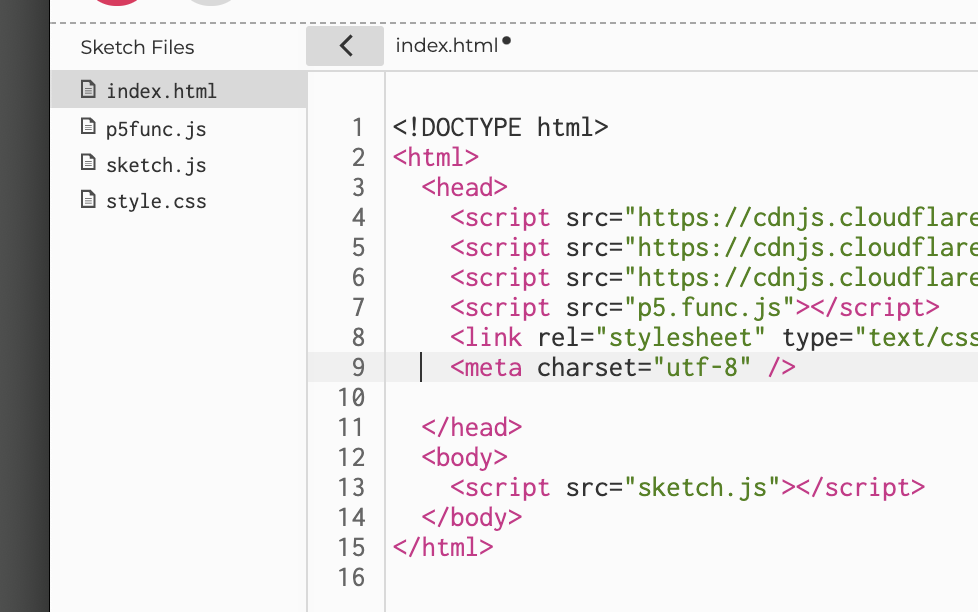Click the closing </head> tag
Viewport: 978px width, 612px height.
[x=472, y=427]
